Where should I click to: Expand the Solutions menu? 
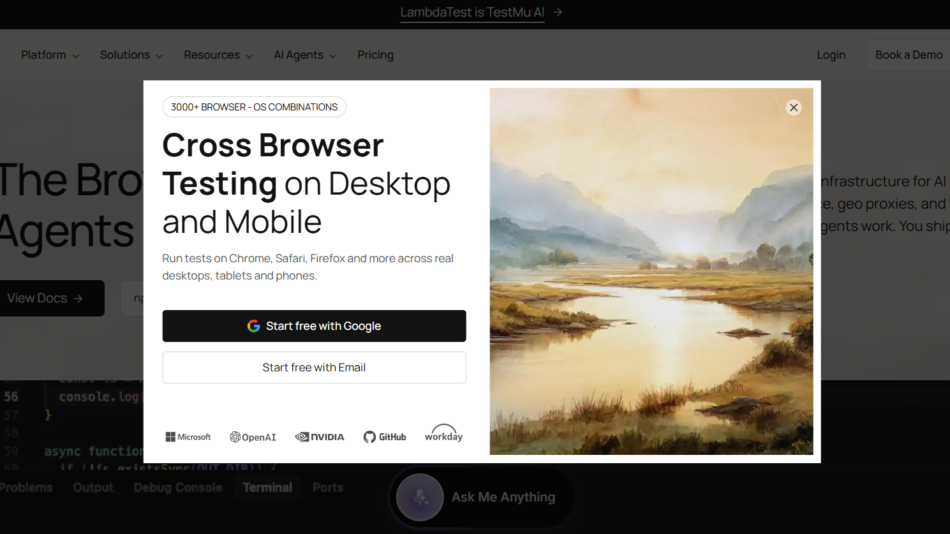(131, 55)
